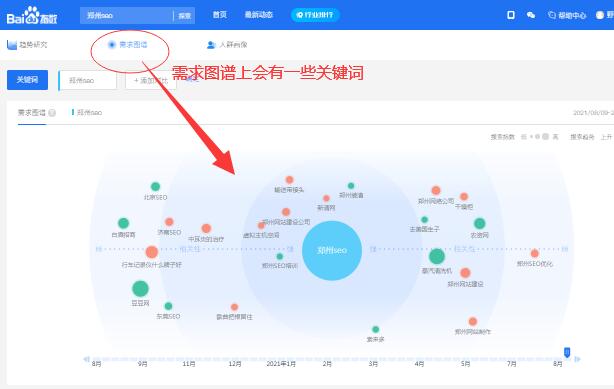Click the Baidu Index logo
Viewport: 614px width, 389px height.
[x=32, y=16]
